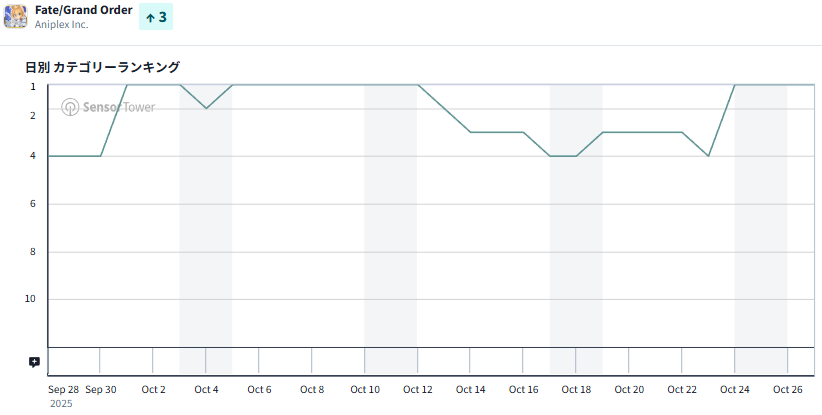Click the shaded band above Oct 10

point(390,230)
